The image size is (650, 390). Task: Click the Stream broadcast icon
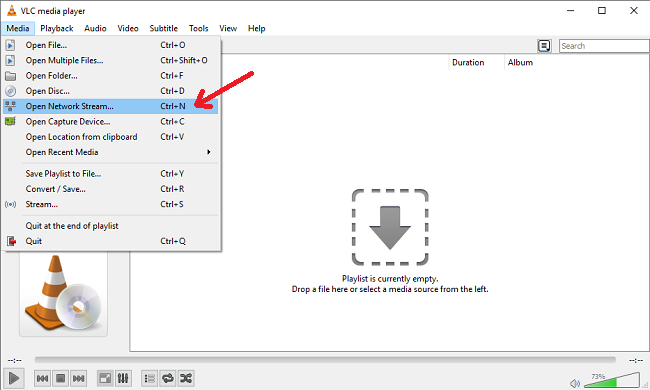coord(10,204)
